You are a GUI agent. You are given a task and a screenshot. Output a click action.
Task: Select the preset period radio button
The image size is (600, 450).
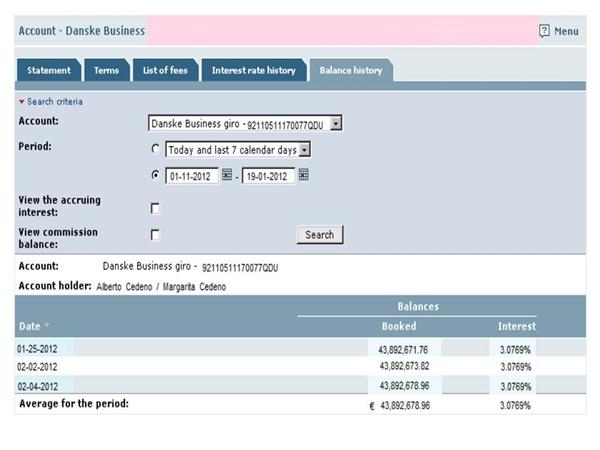[x=155, y=149]
